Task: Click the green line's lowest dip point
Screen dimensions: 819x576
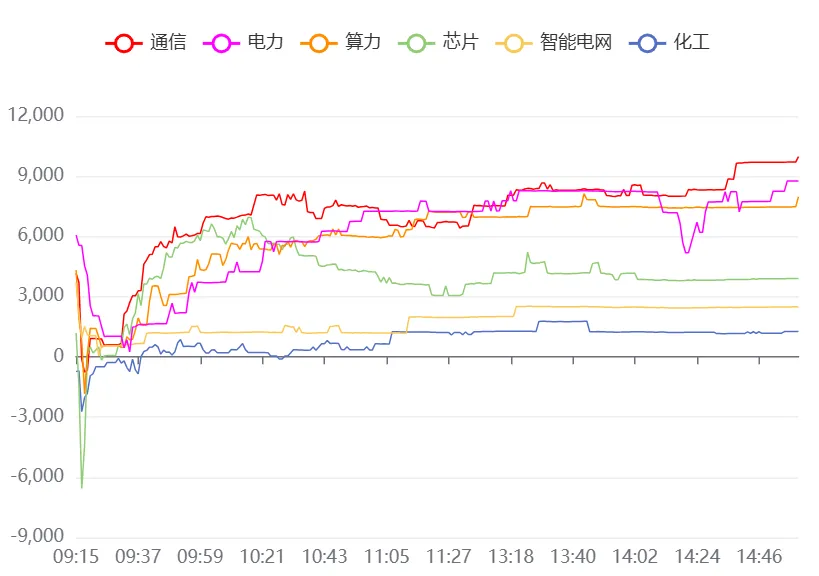Action: [x=82, y=487]
